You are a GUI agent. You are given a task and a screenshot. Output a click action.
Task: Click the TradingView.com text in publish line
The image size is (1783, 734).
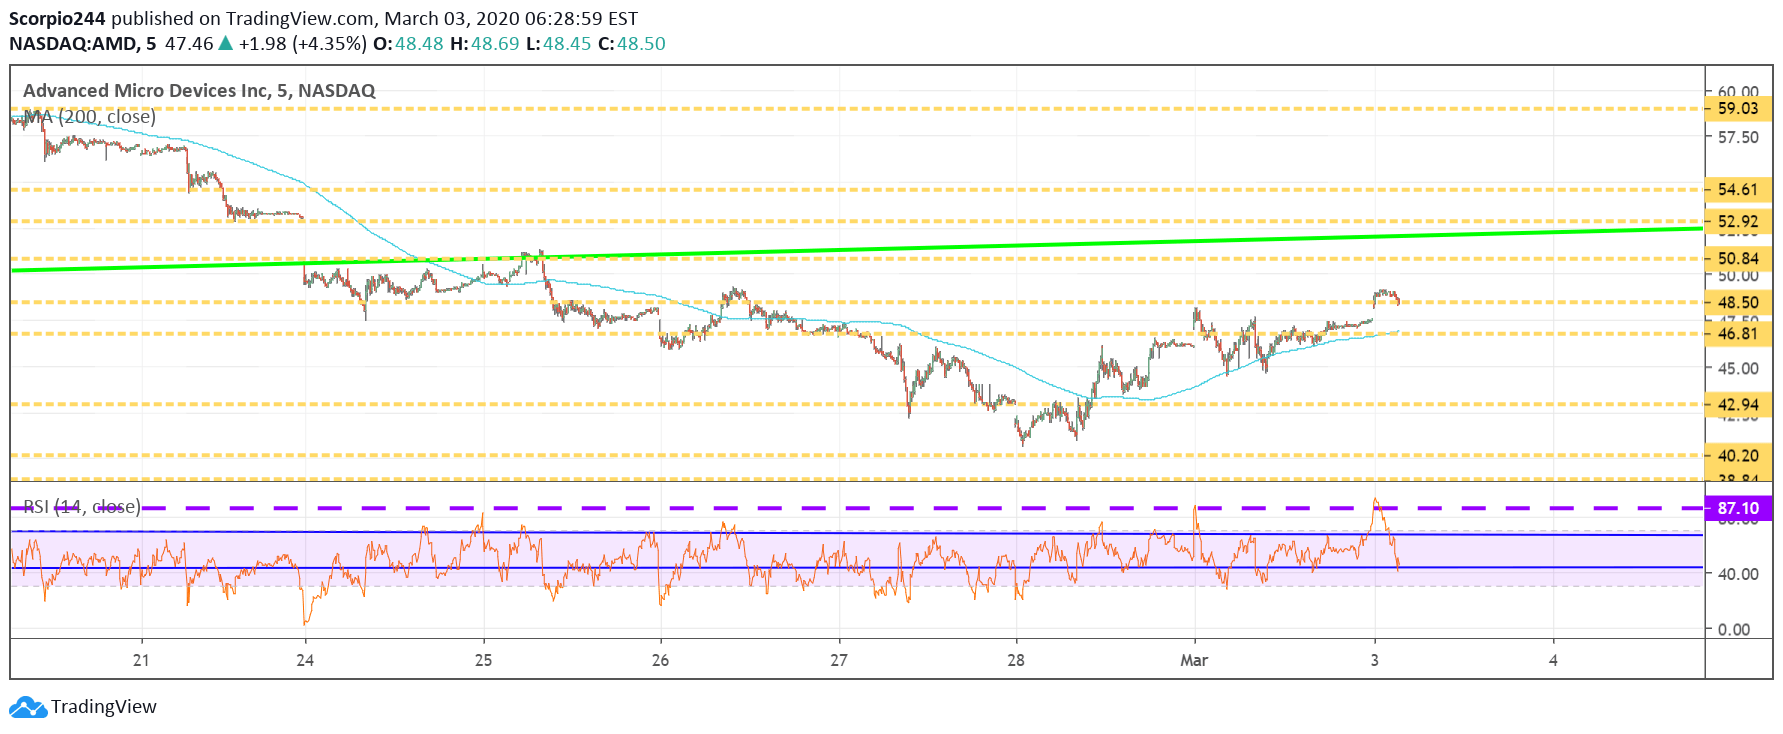click(299, 18)
